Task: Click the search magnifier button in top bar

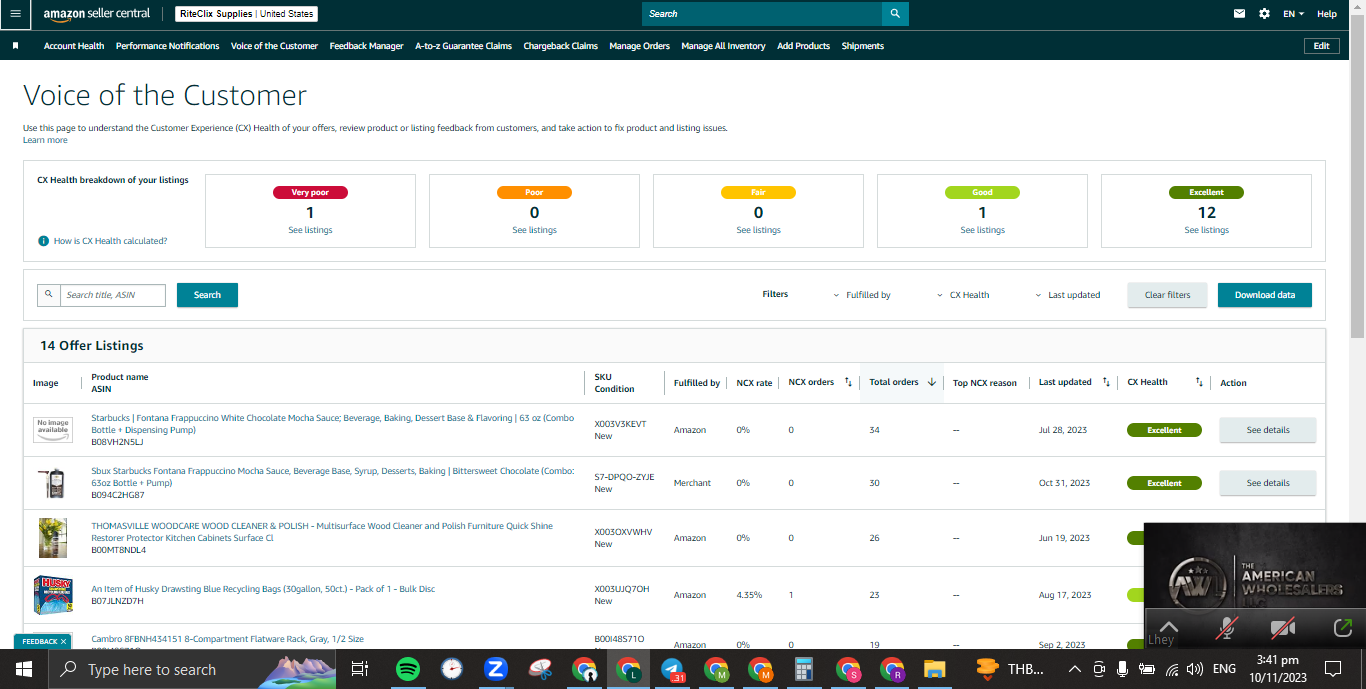Action: [895, 14]
